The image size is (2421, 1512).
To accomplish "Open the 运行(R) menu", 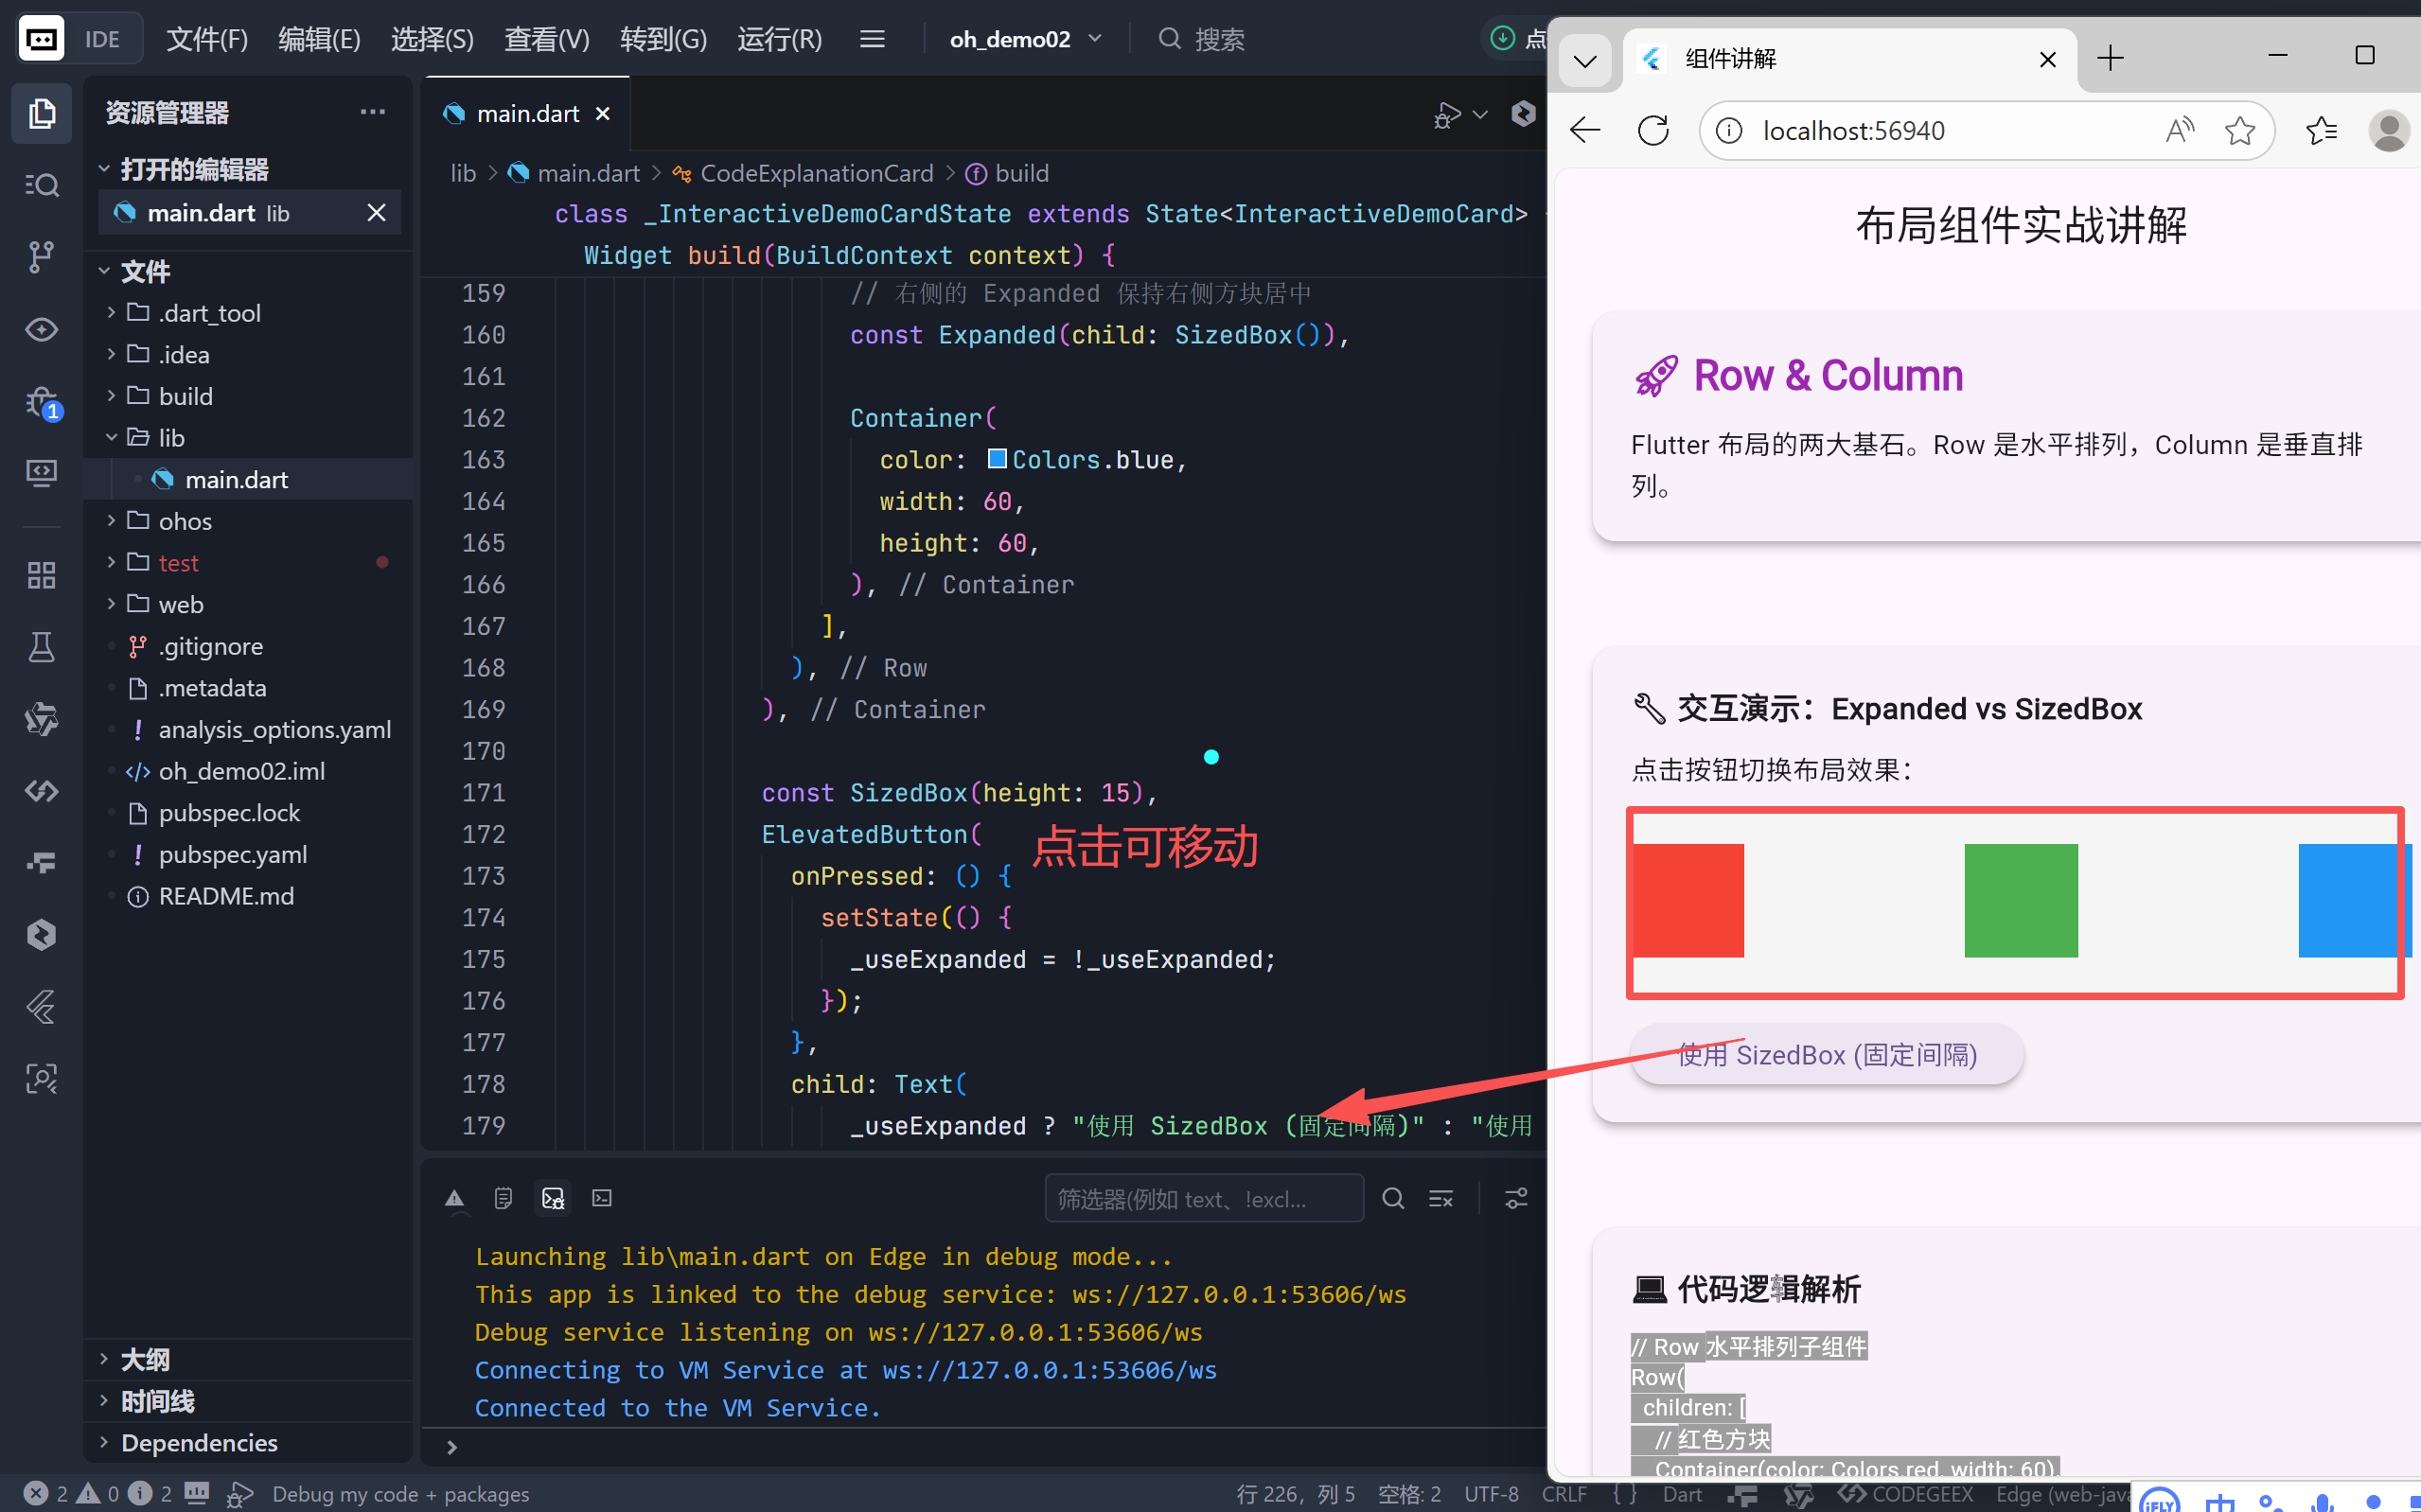I will [x=779, y=39].
